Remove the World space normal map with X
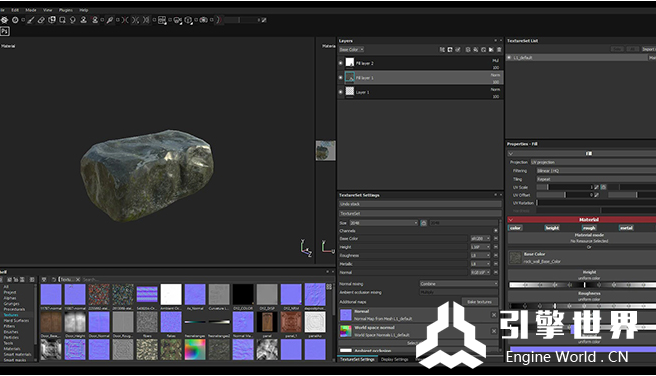 click(x=494, y=331)
